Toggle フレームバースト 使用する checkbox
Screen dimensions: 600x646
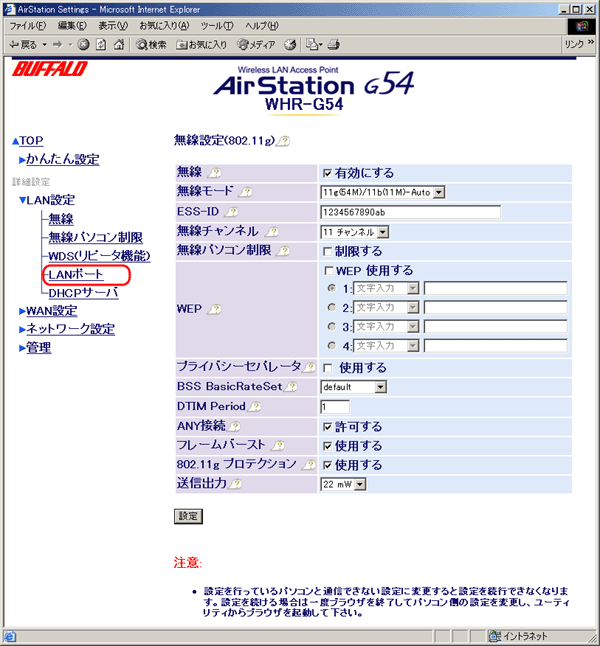click(328, 446)
